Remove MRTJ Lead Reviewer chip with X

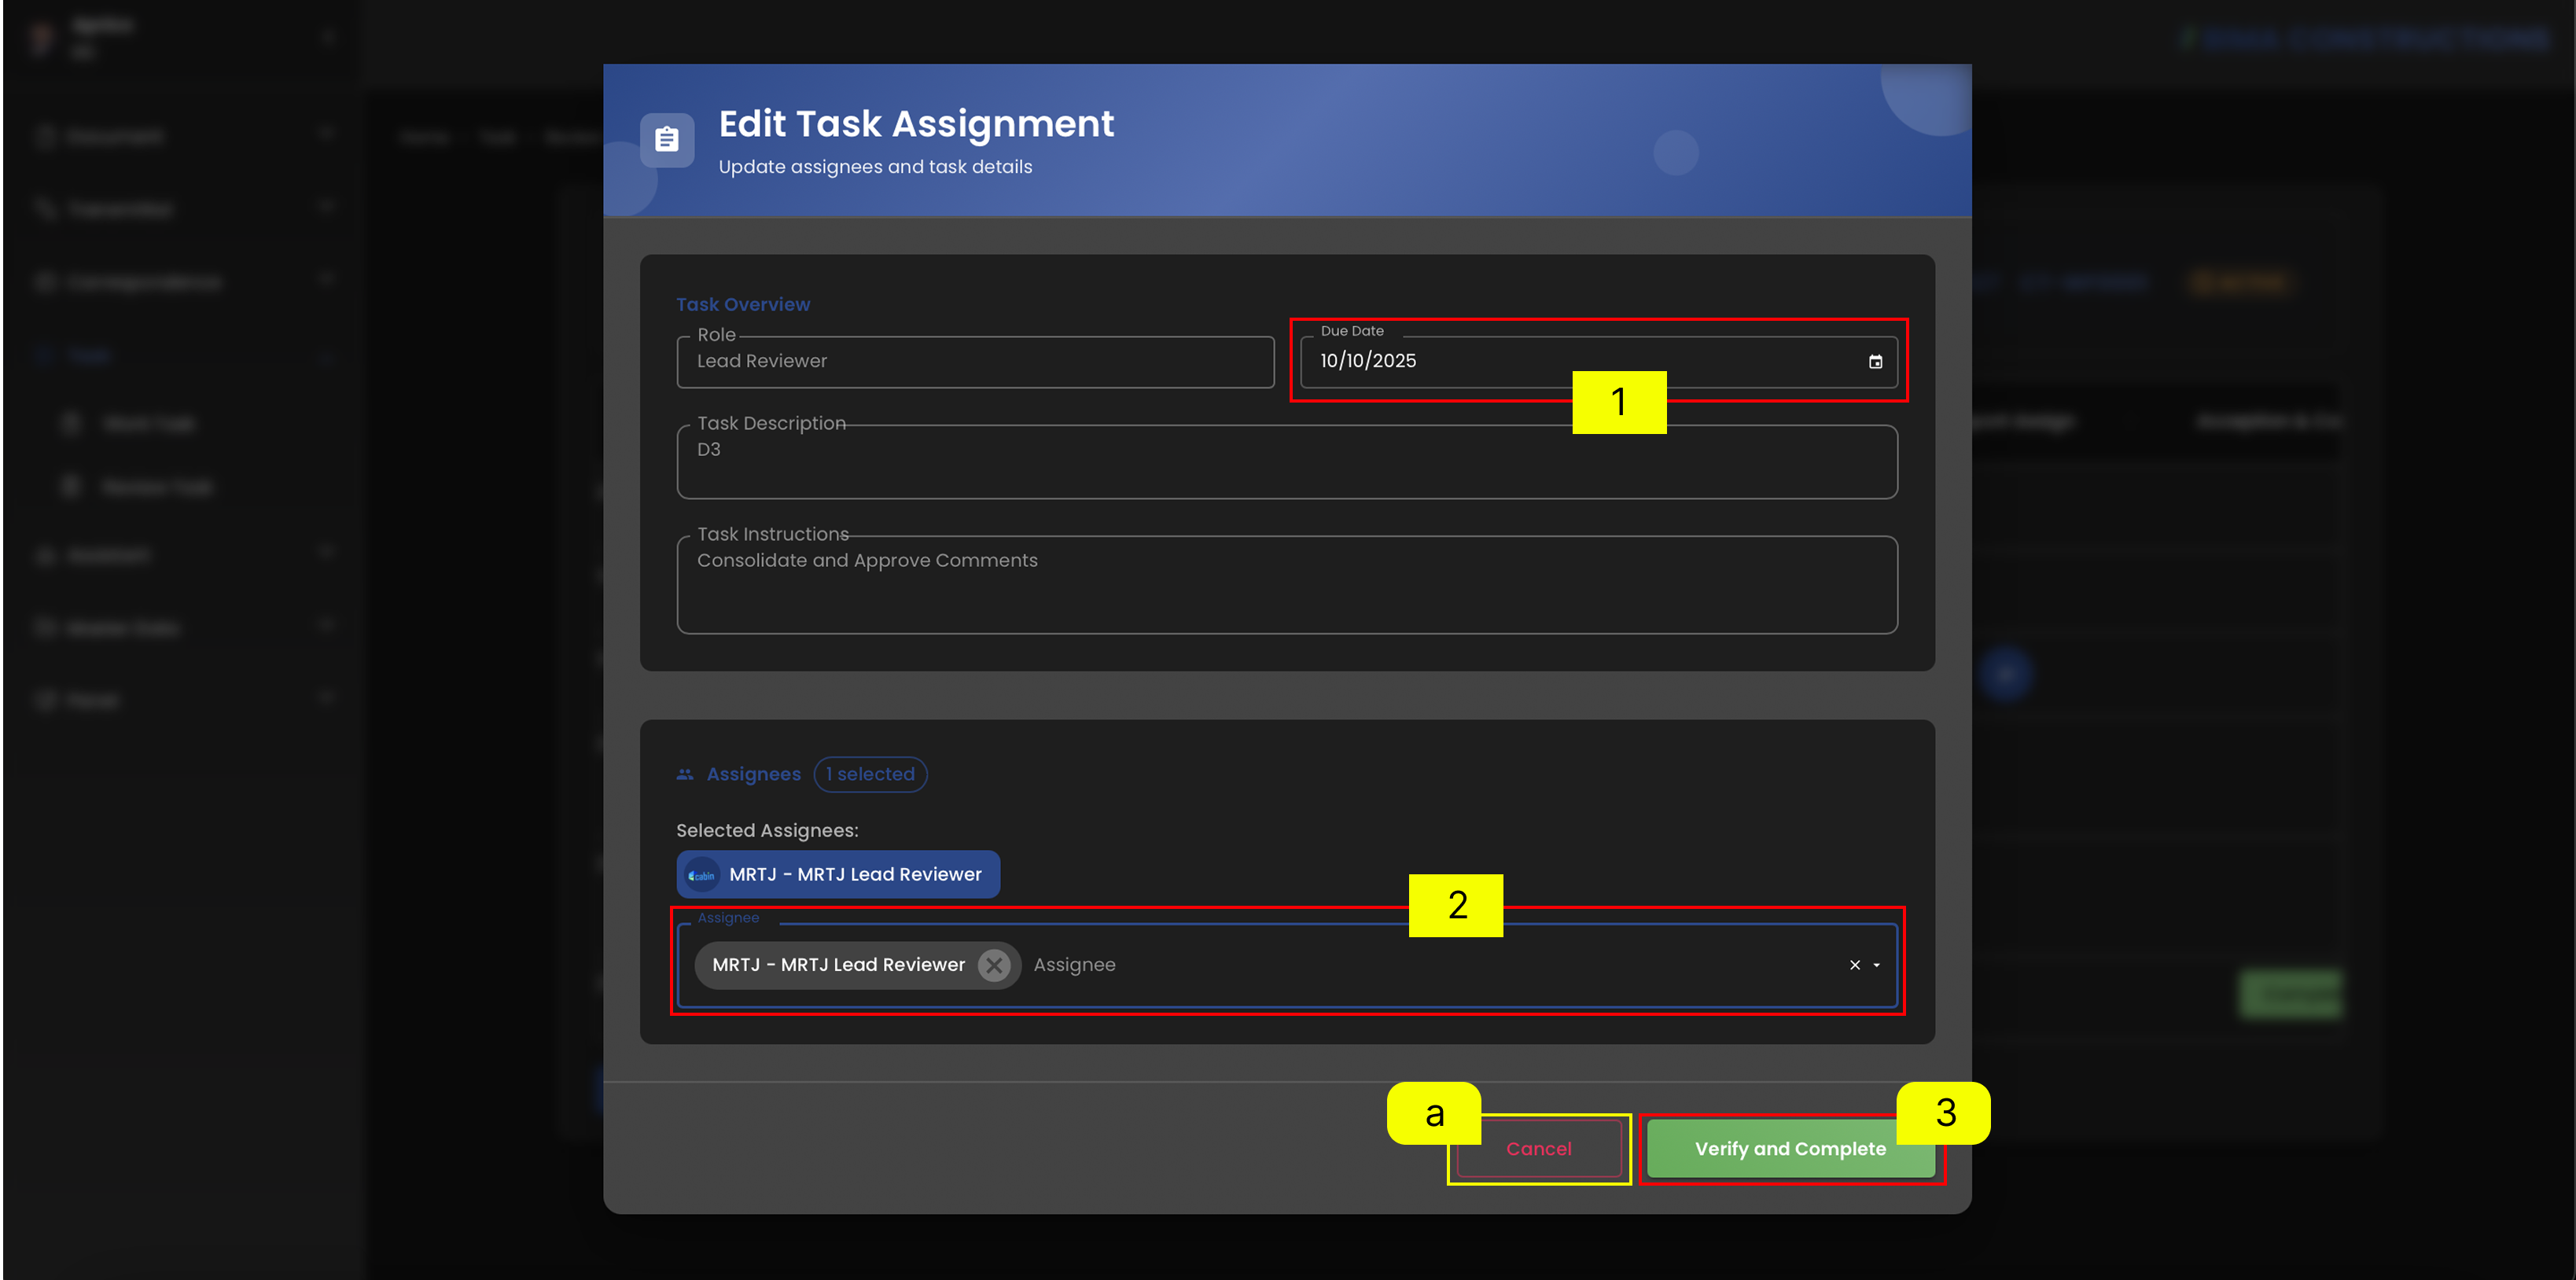coord(994,965)
